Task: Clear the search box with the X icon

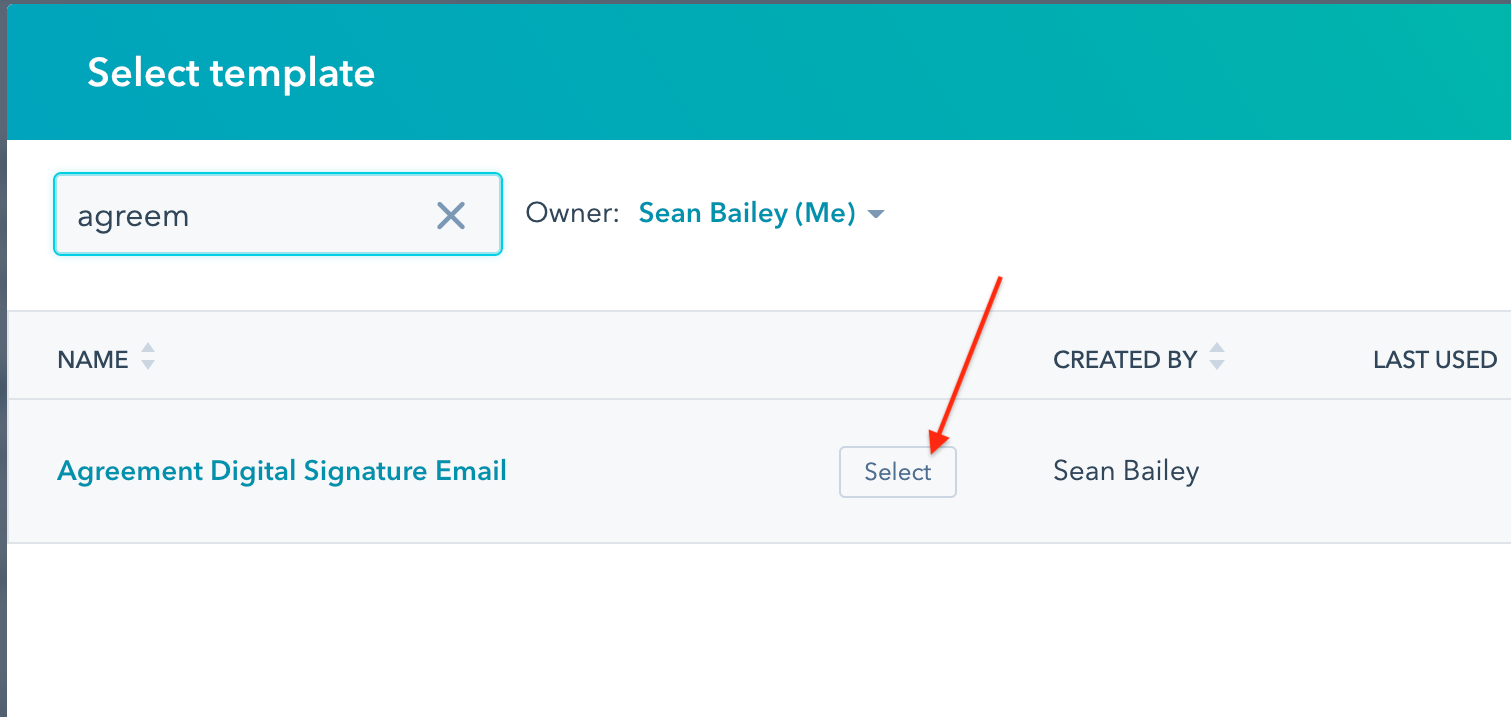Action: (x=451, y=215)
